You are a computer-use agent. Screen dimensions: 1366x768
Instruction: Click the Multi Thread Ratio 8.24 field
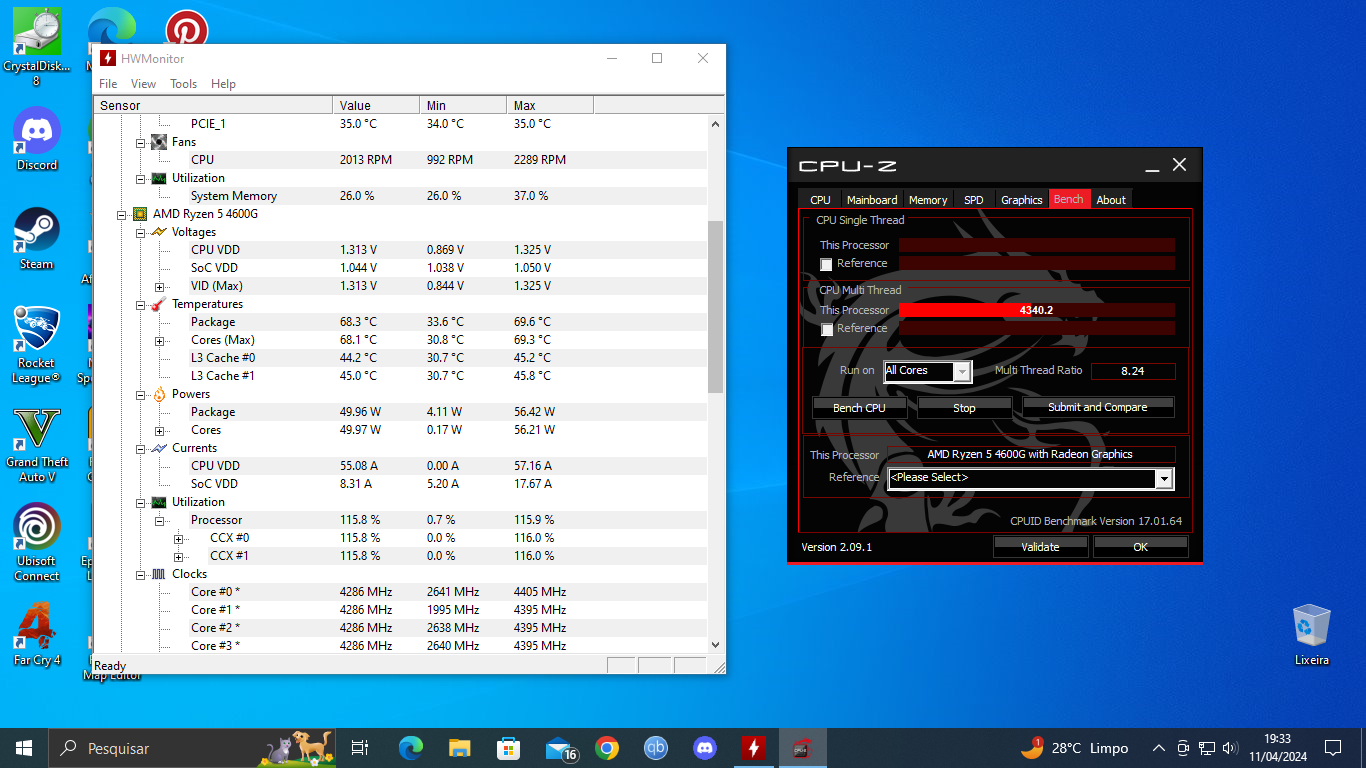click(x=1132, y=371)
